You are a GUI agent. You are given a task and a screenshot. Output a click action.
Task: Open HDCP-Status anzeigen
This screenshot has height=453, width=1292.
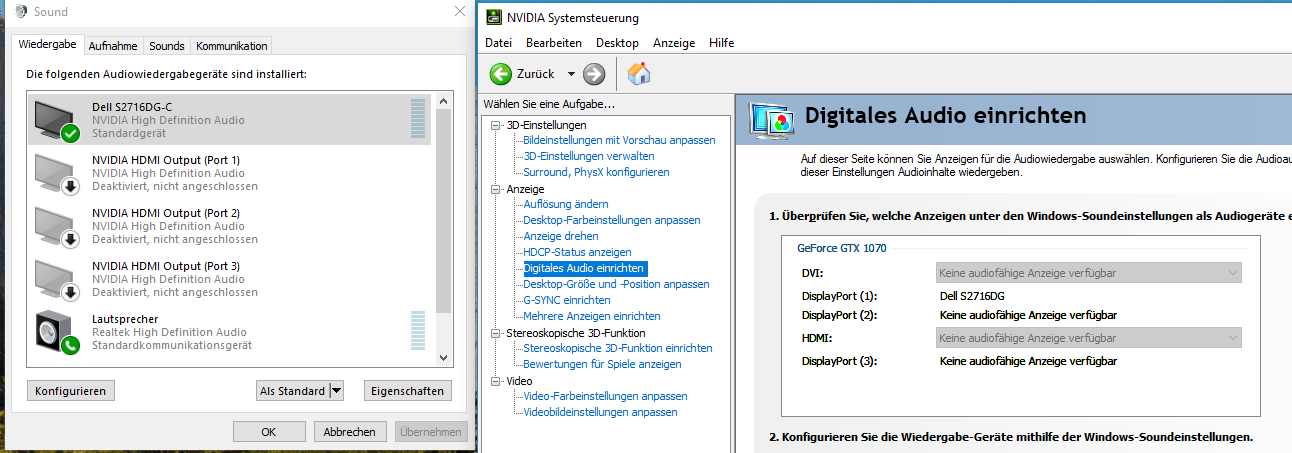pyautogui.click(x=577, y=252)
